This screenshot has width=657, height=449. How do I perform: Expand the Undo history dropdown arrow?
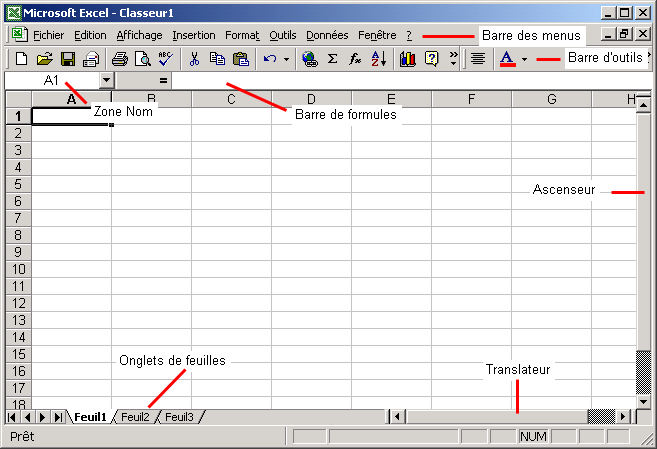pyautogui.click(x=287, y=59)
